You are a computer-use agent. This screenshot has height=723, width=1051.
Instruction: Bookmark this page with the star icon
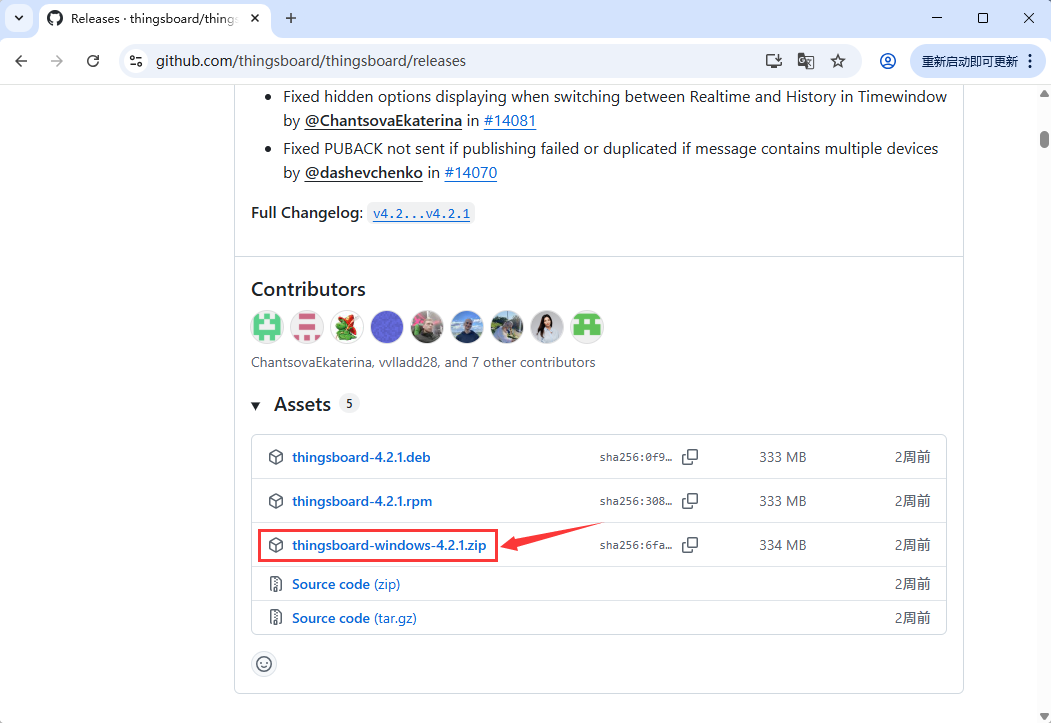coord(838,61)
